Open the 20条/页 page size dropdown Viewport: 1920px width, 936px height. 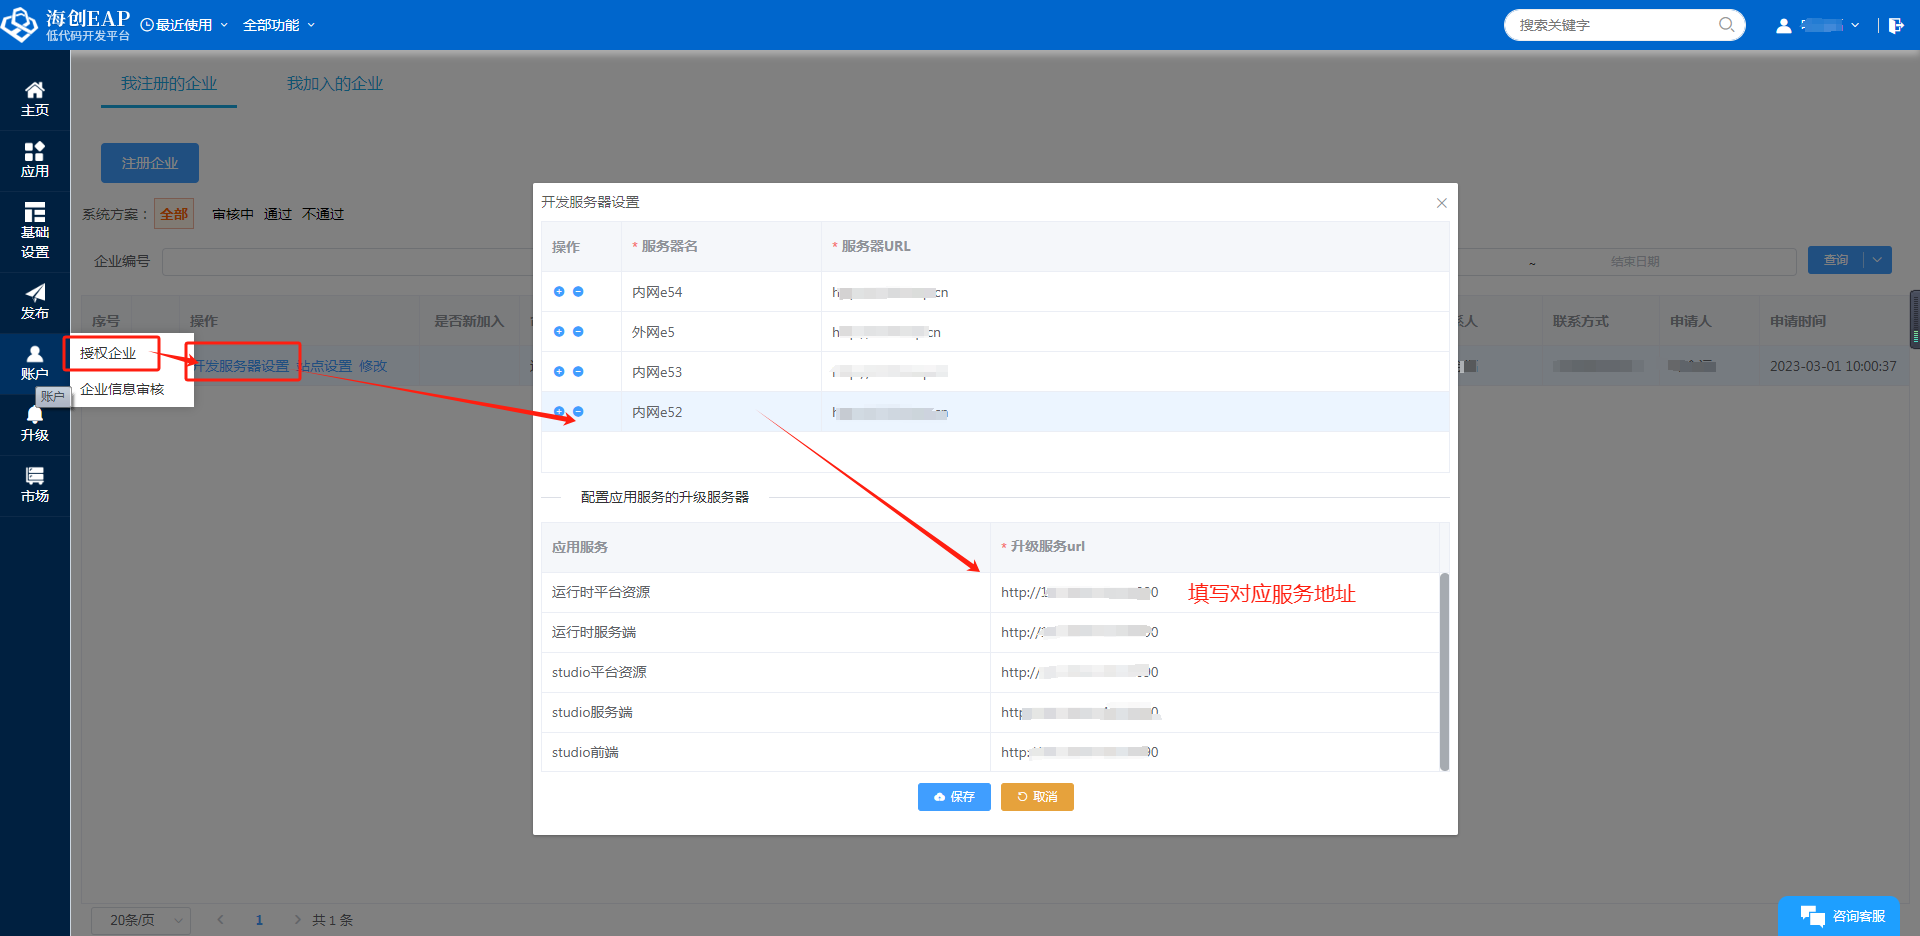140,920
